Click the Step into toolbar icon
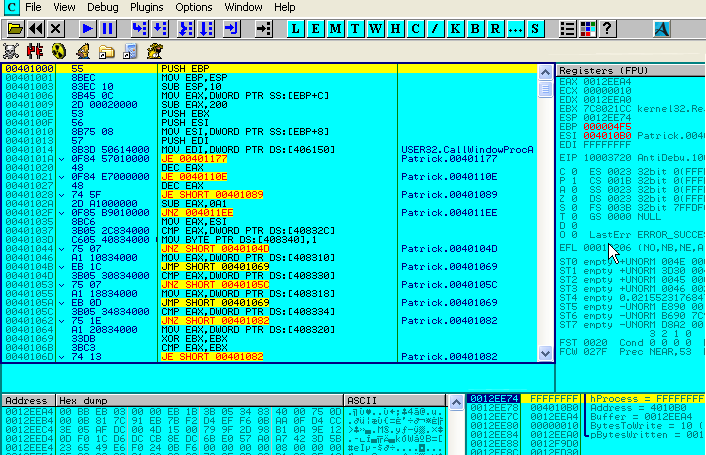This screenshot has height=455, width=706. [137, 29]
